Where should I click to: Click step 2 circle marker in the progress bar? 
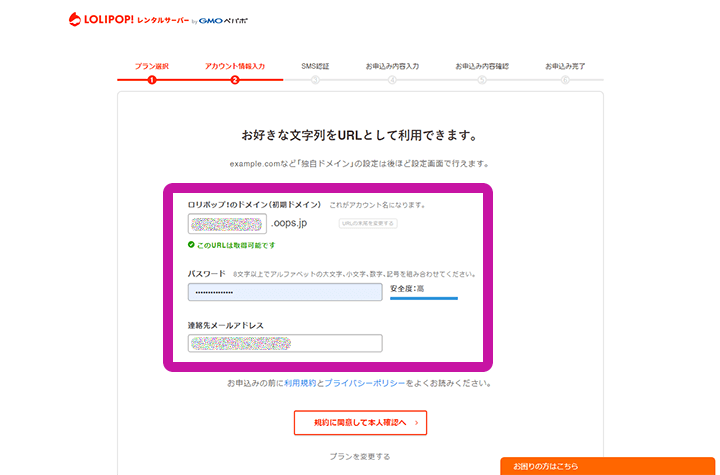coord(235,80)
